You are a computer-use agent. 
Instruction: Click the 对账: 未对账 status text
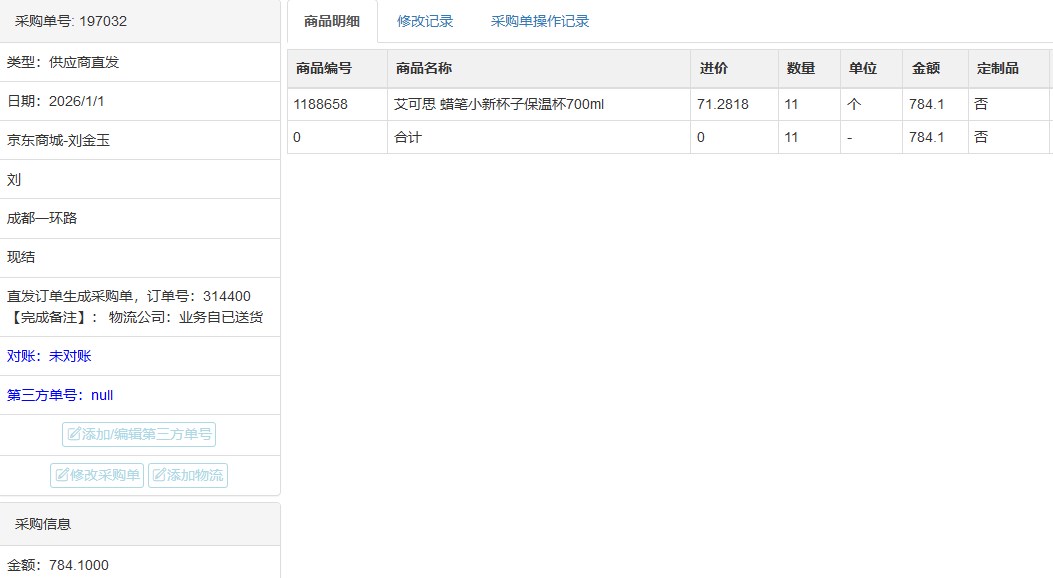(49, 356)
